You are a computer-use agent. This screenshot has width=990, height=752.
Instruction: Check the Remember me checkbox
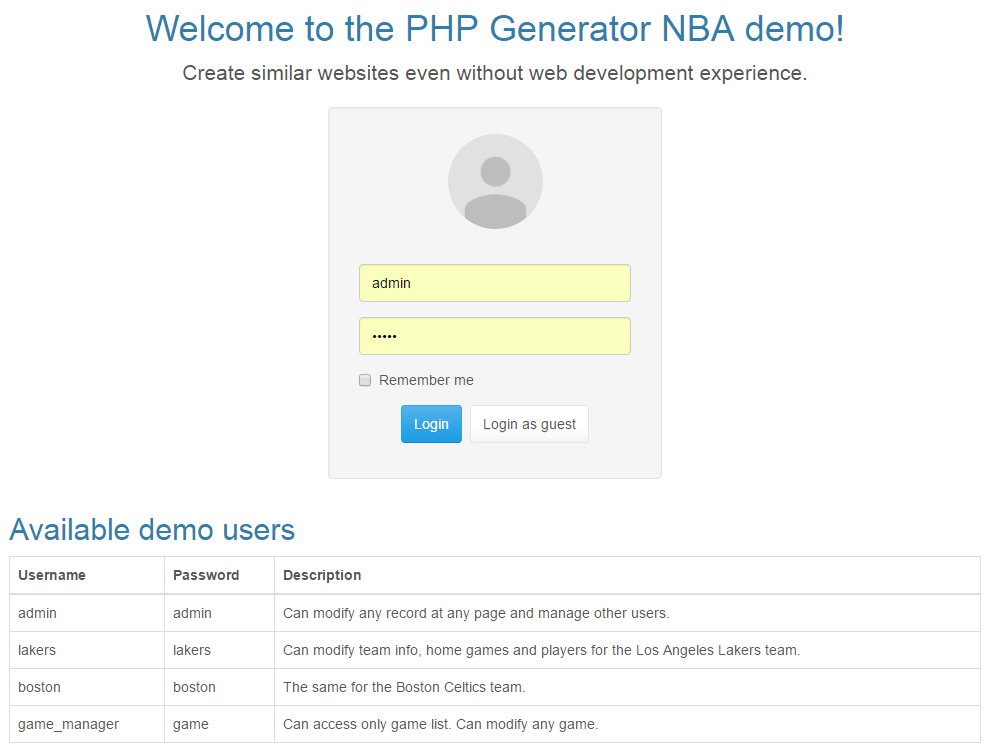tap(365, 380)
